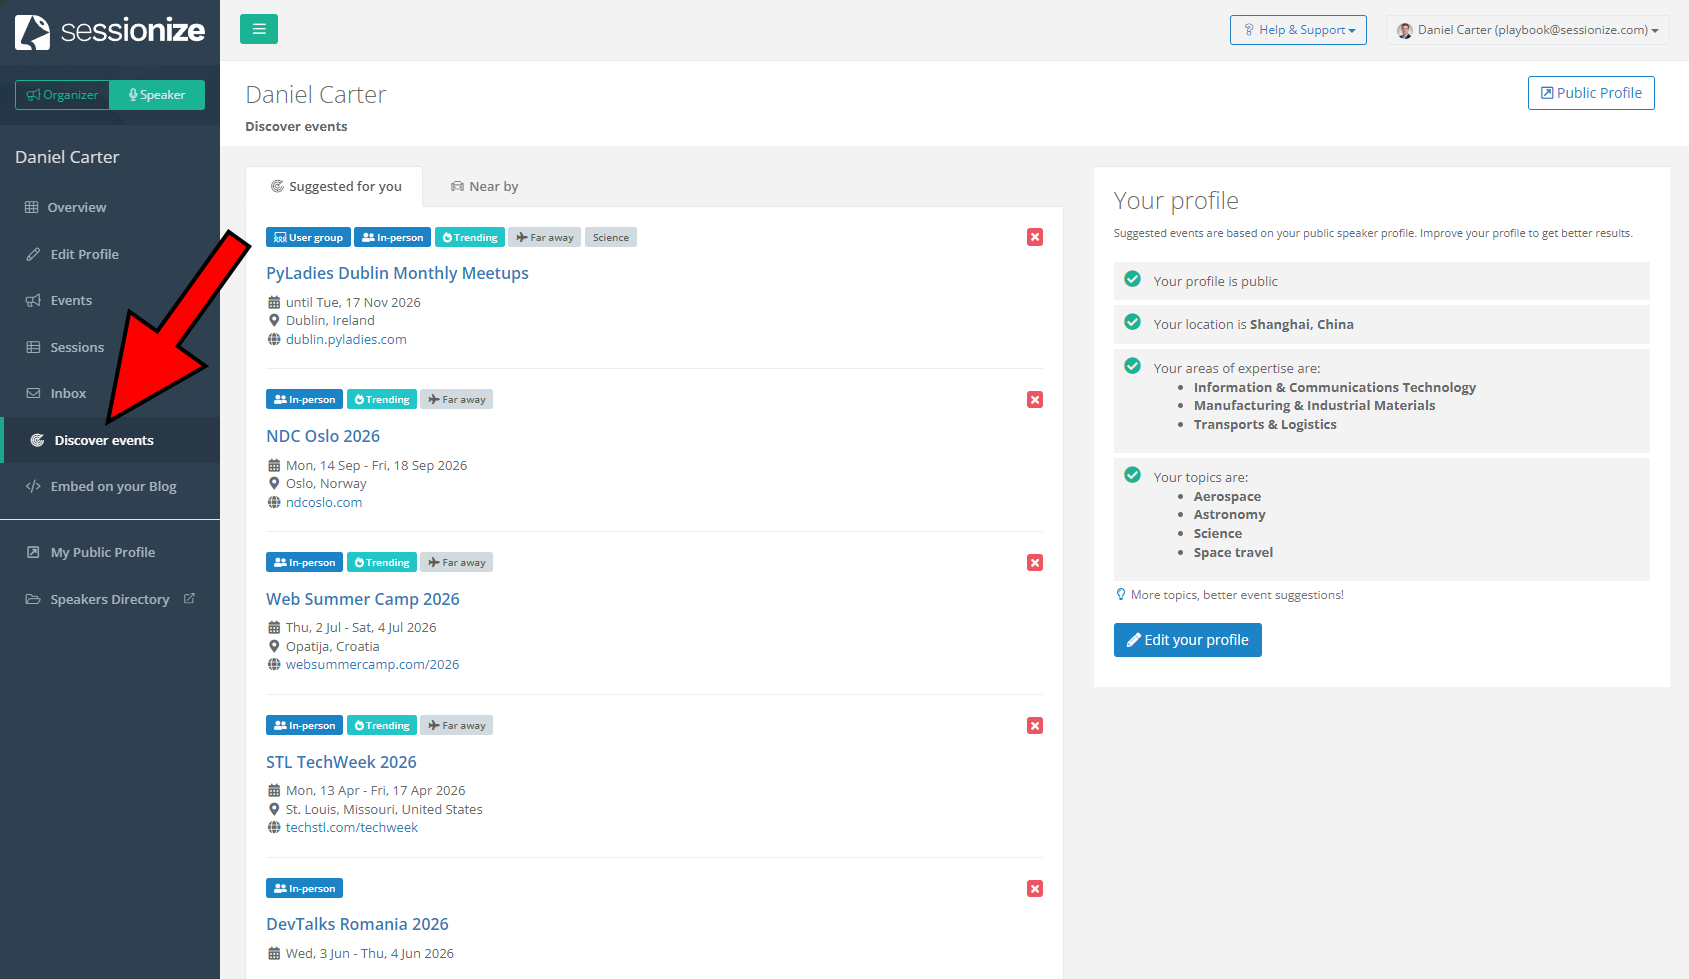Screen dimensions: 1689x979
Task: Dismiss the STL TechWeek 2026 suggestion
Action: 1035,726
